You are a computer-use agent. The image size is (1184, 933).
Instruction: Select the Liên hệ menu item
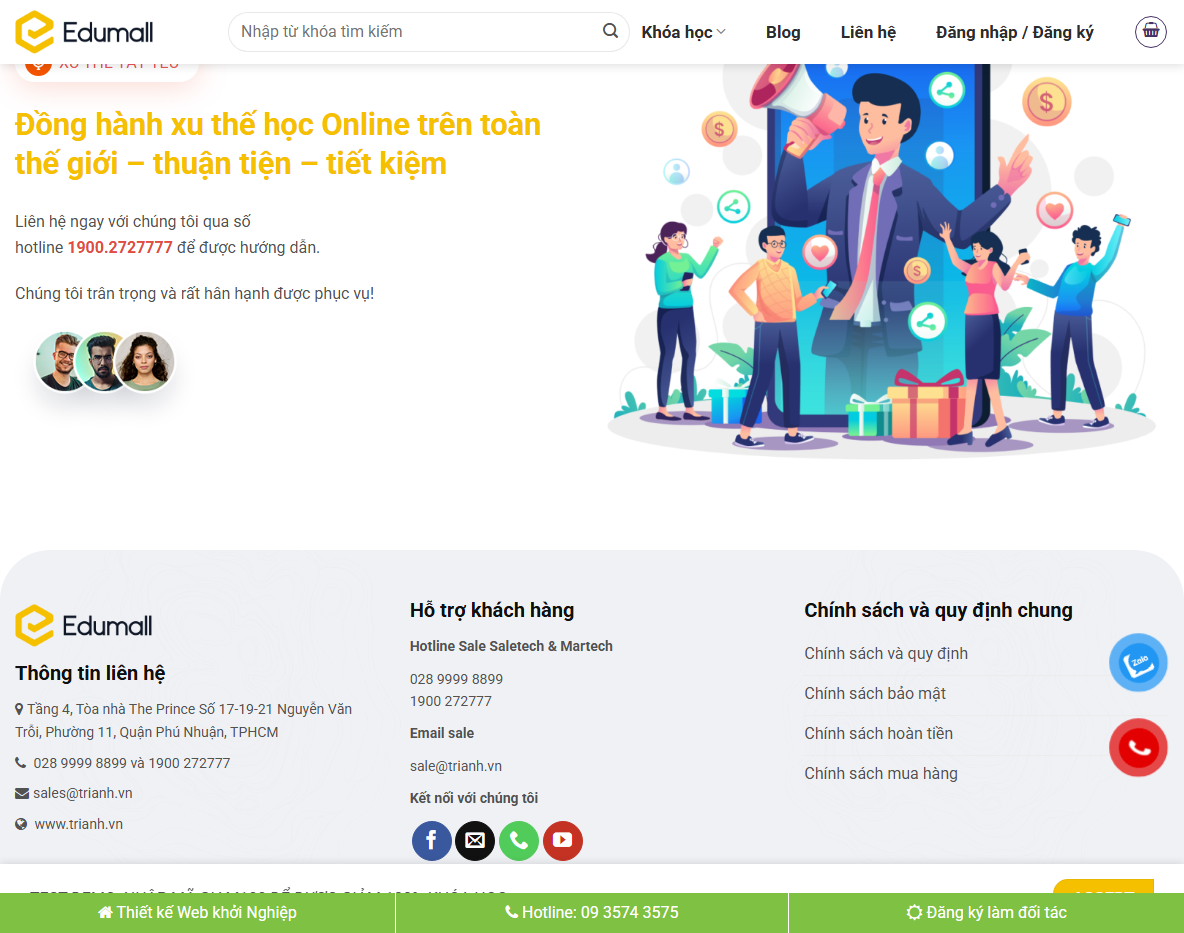[868, 31]
